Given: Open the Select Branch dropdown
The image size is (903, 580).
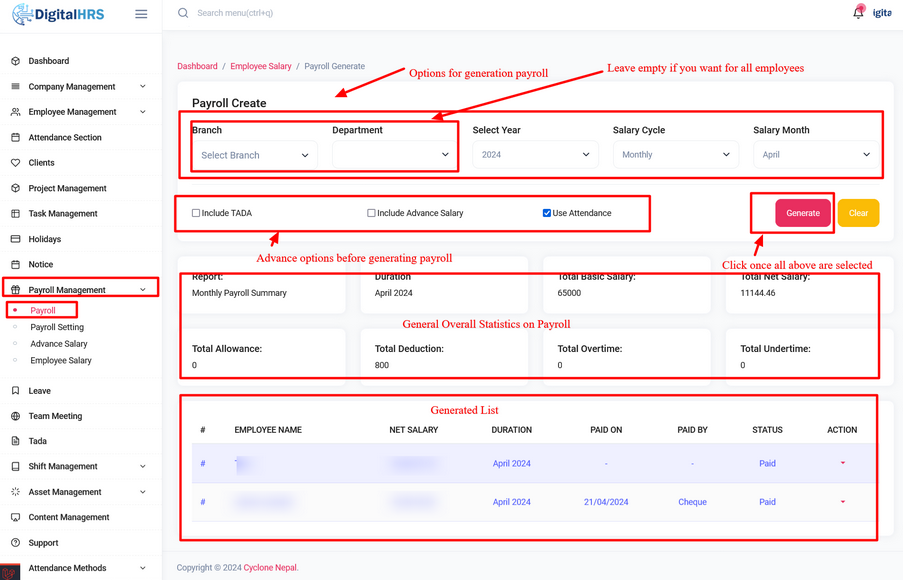Looking at the screenshot, I should [x=254, y=155].
